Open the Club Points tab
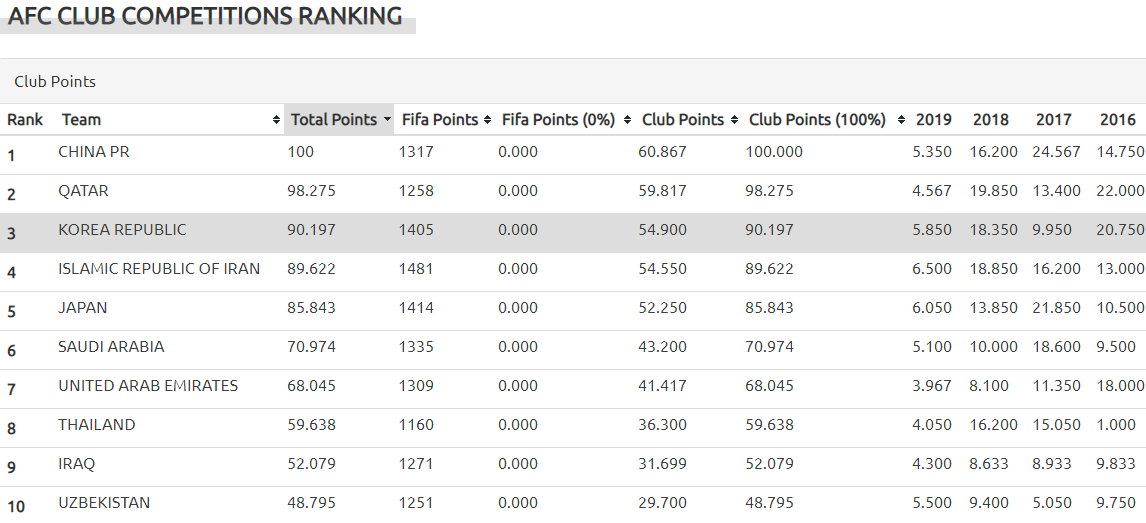 [x=55, y=81]
